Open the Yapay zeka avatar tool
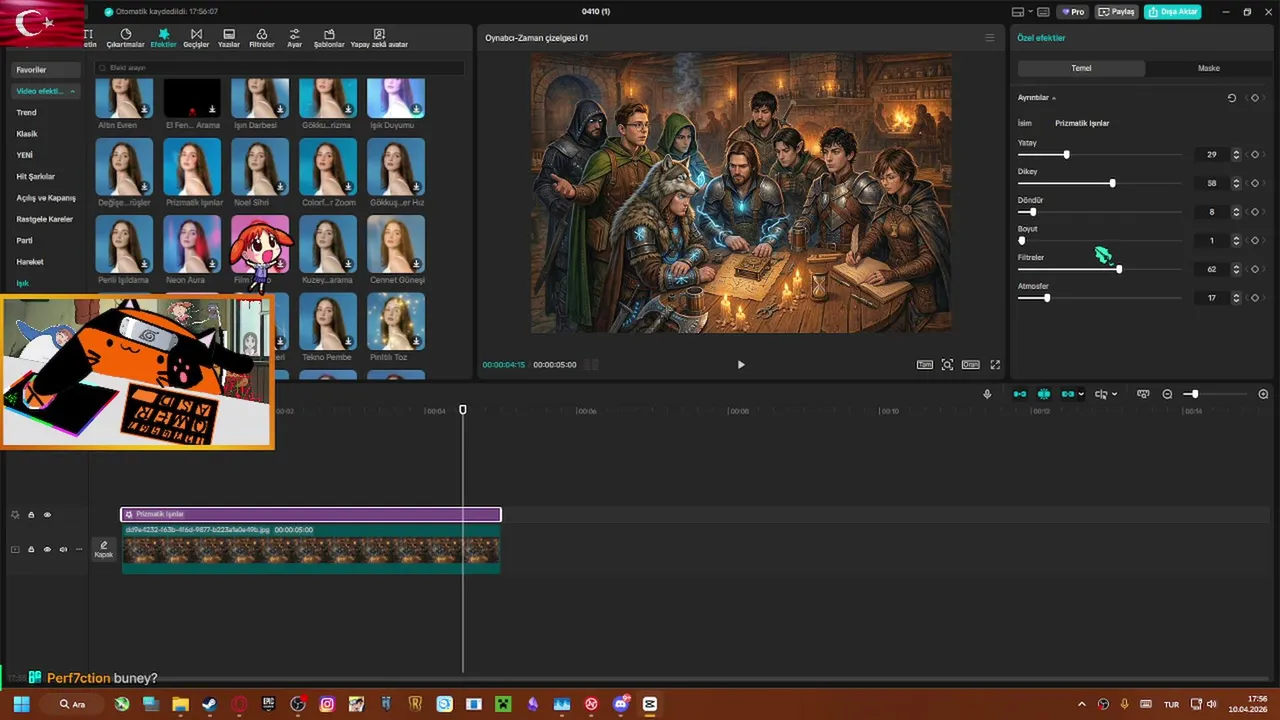 pos(379,38)
